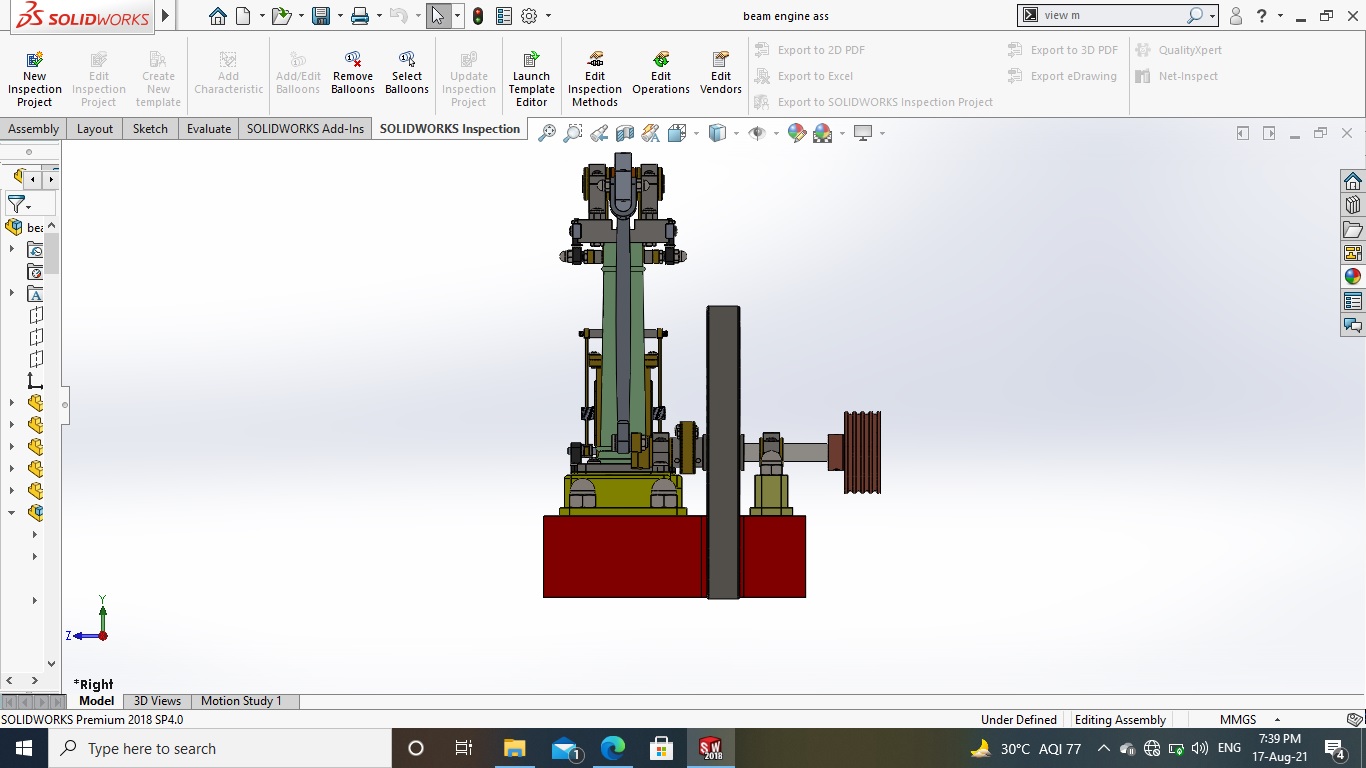This screenshot has width=1366, height=768.
Task: Open the Home welcome button
Action: 217,16
